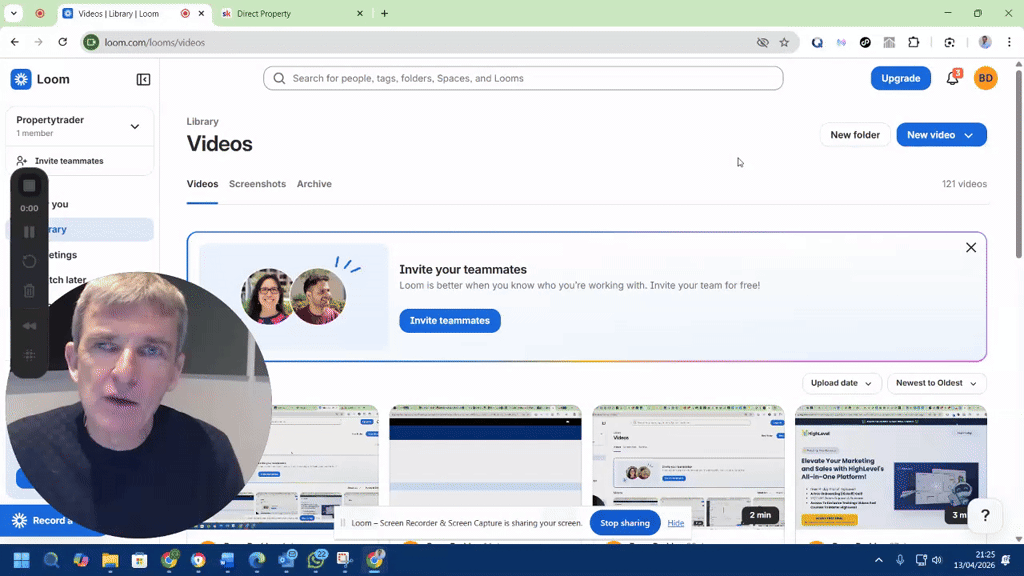Open the New video dropdown
This screenshot has height=576, width=1024.
tap(941, 135)
